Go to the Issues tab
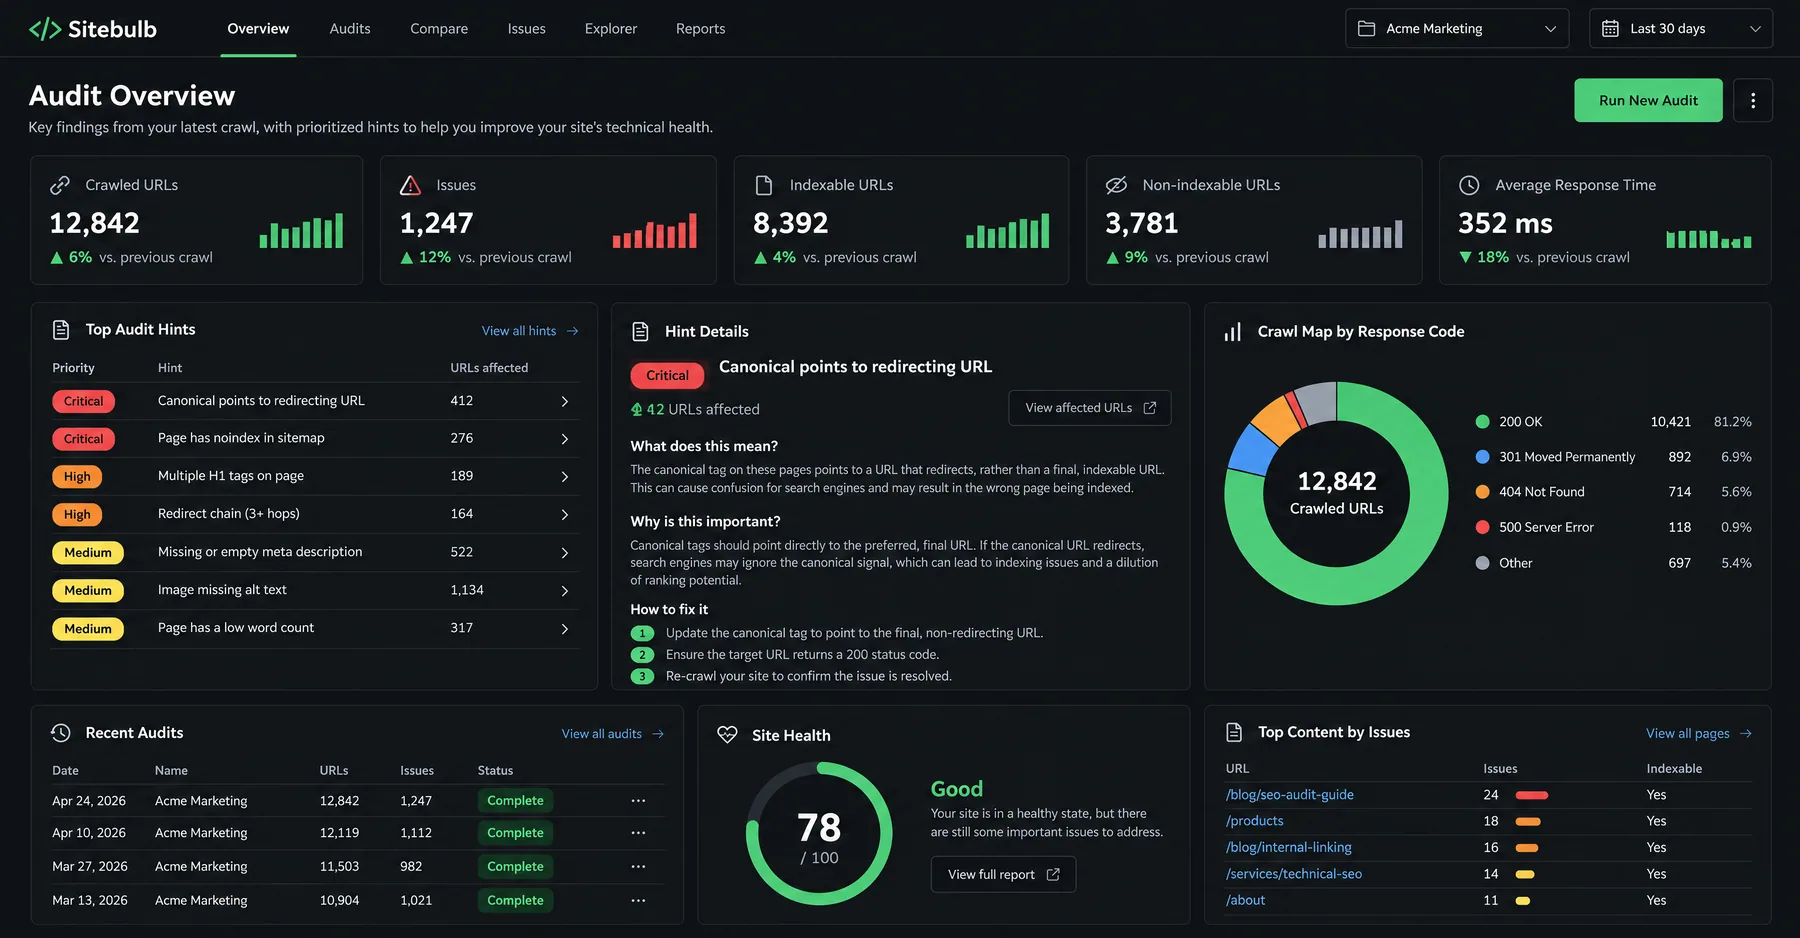This screenshot has height=938, width=1800. 526,29
